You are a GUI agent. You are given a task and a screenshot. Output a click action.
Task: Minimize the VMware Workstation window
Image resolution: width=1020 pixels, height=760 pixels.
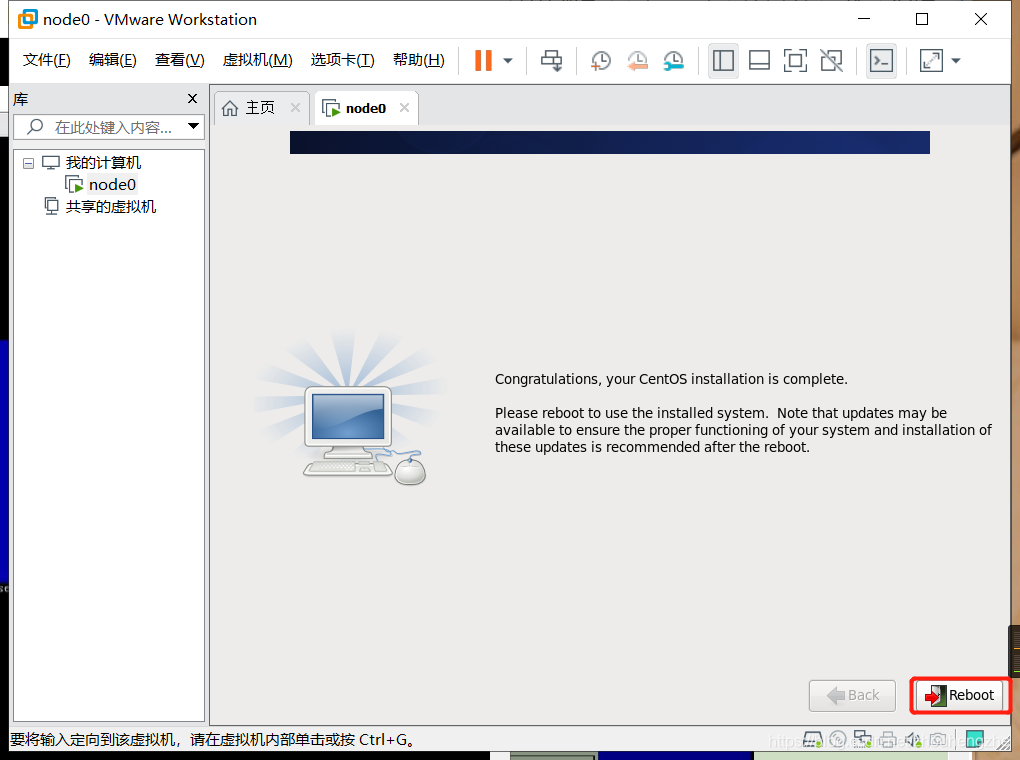864,19
